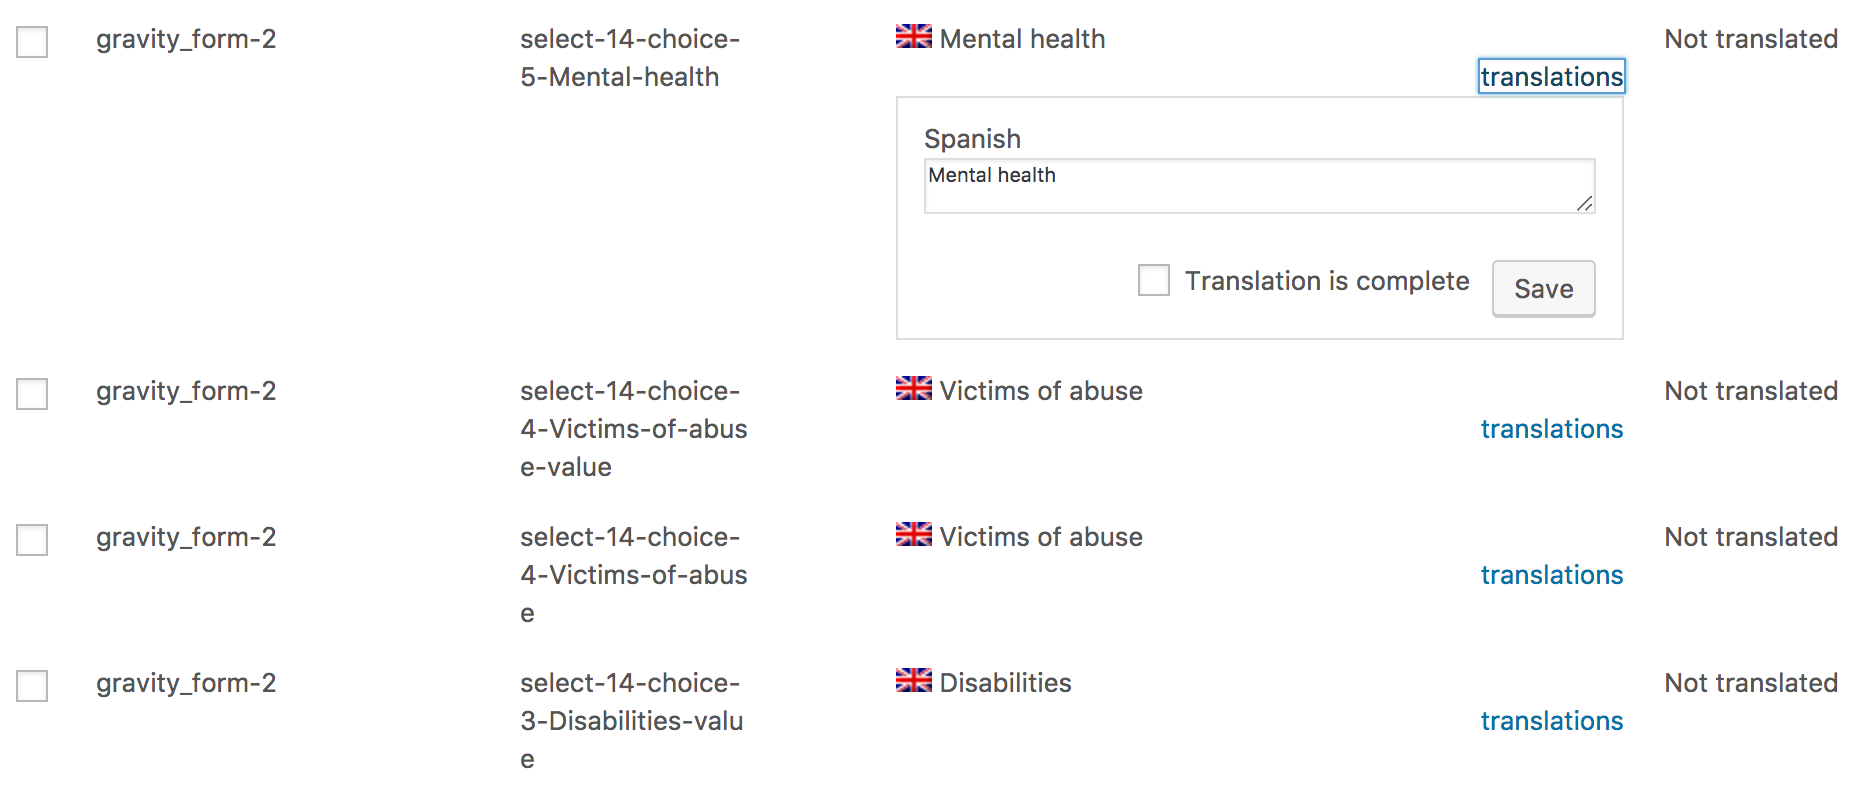Click the UK flag beside Mental health
The width and height of the screenshot is (1858, 800).
(x=913, y=37)
